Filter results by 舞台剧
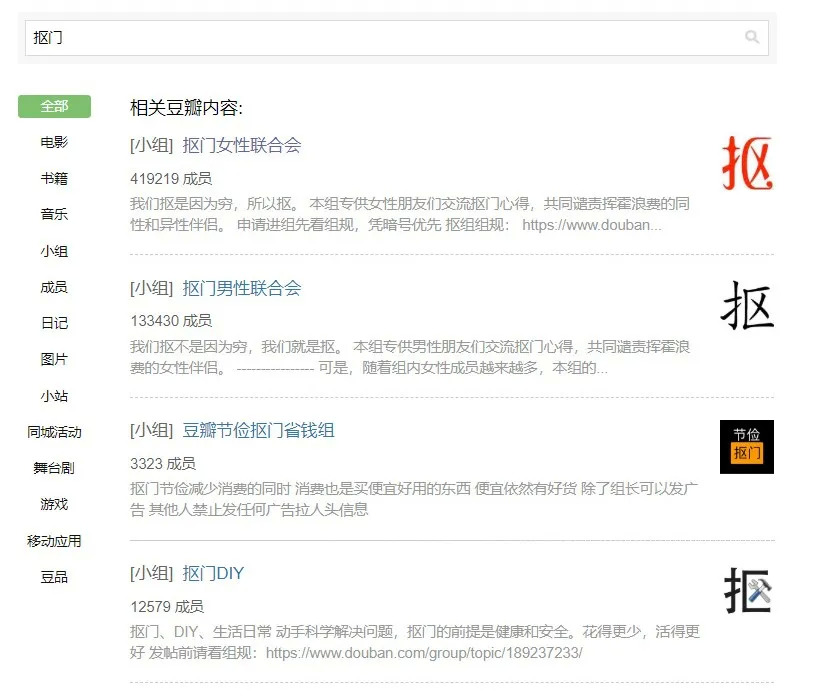Screen dimensions: 832x696 click(x=54, y=468)
